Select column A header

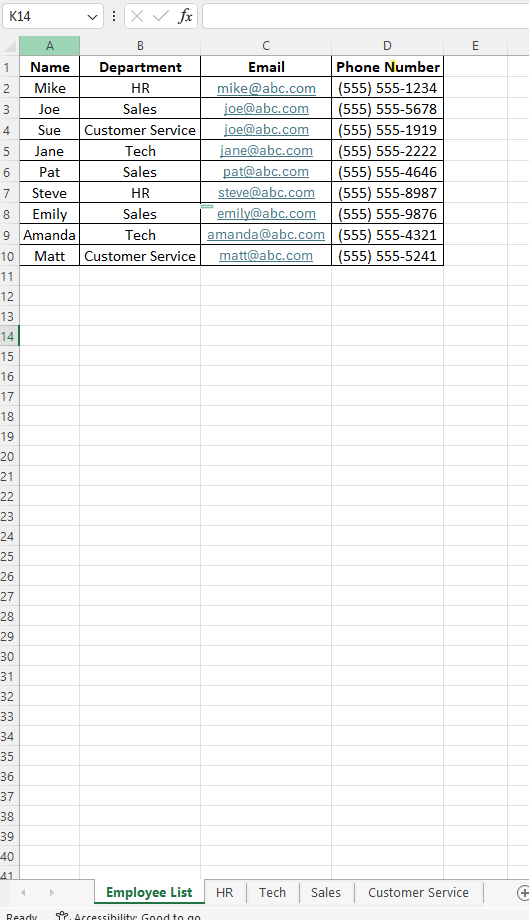coord(50,46)
